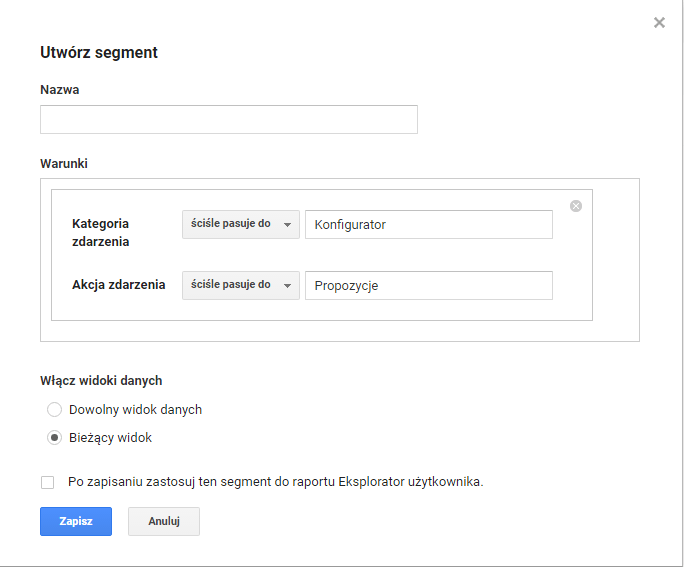Click the Utwórz segment dialog heading
The width and height of the screenshot is (684, 567).
(x=99, y=53)
